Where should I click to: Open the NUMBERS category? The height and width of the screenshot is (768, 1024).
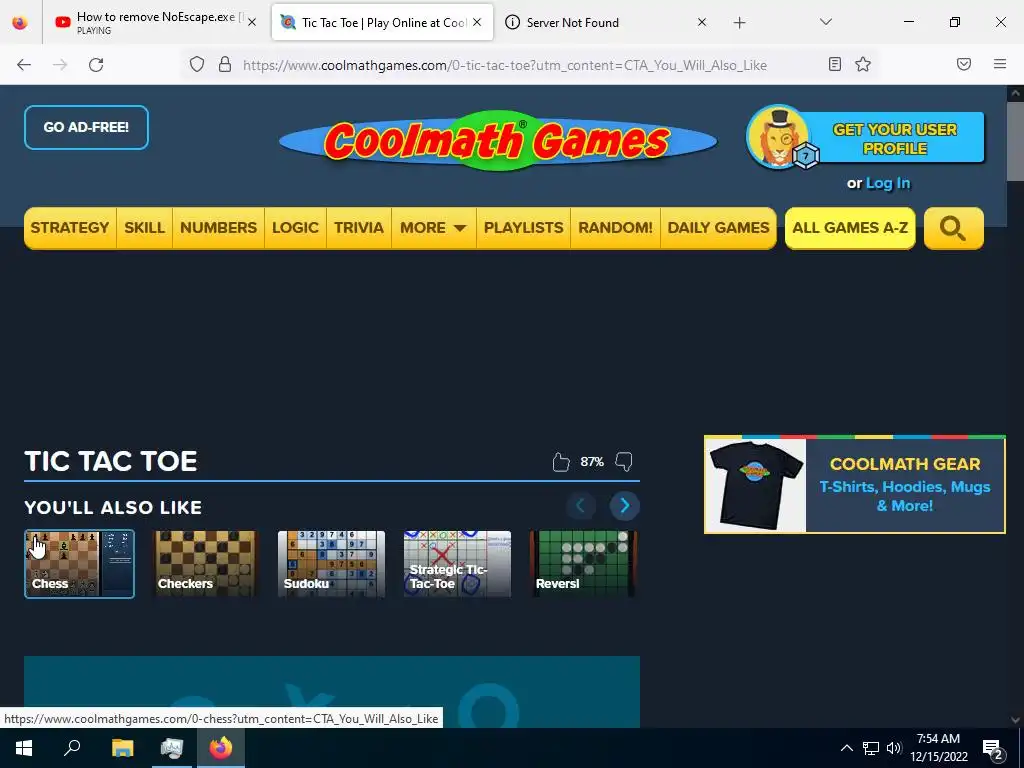point(219,228)
